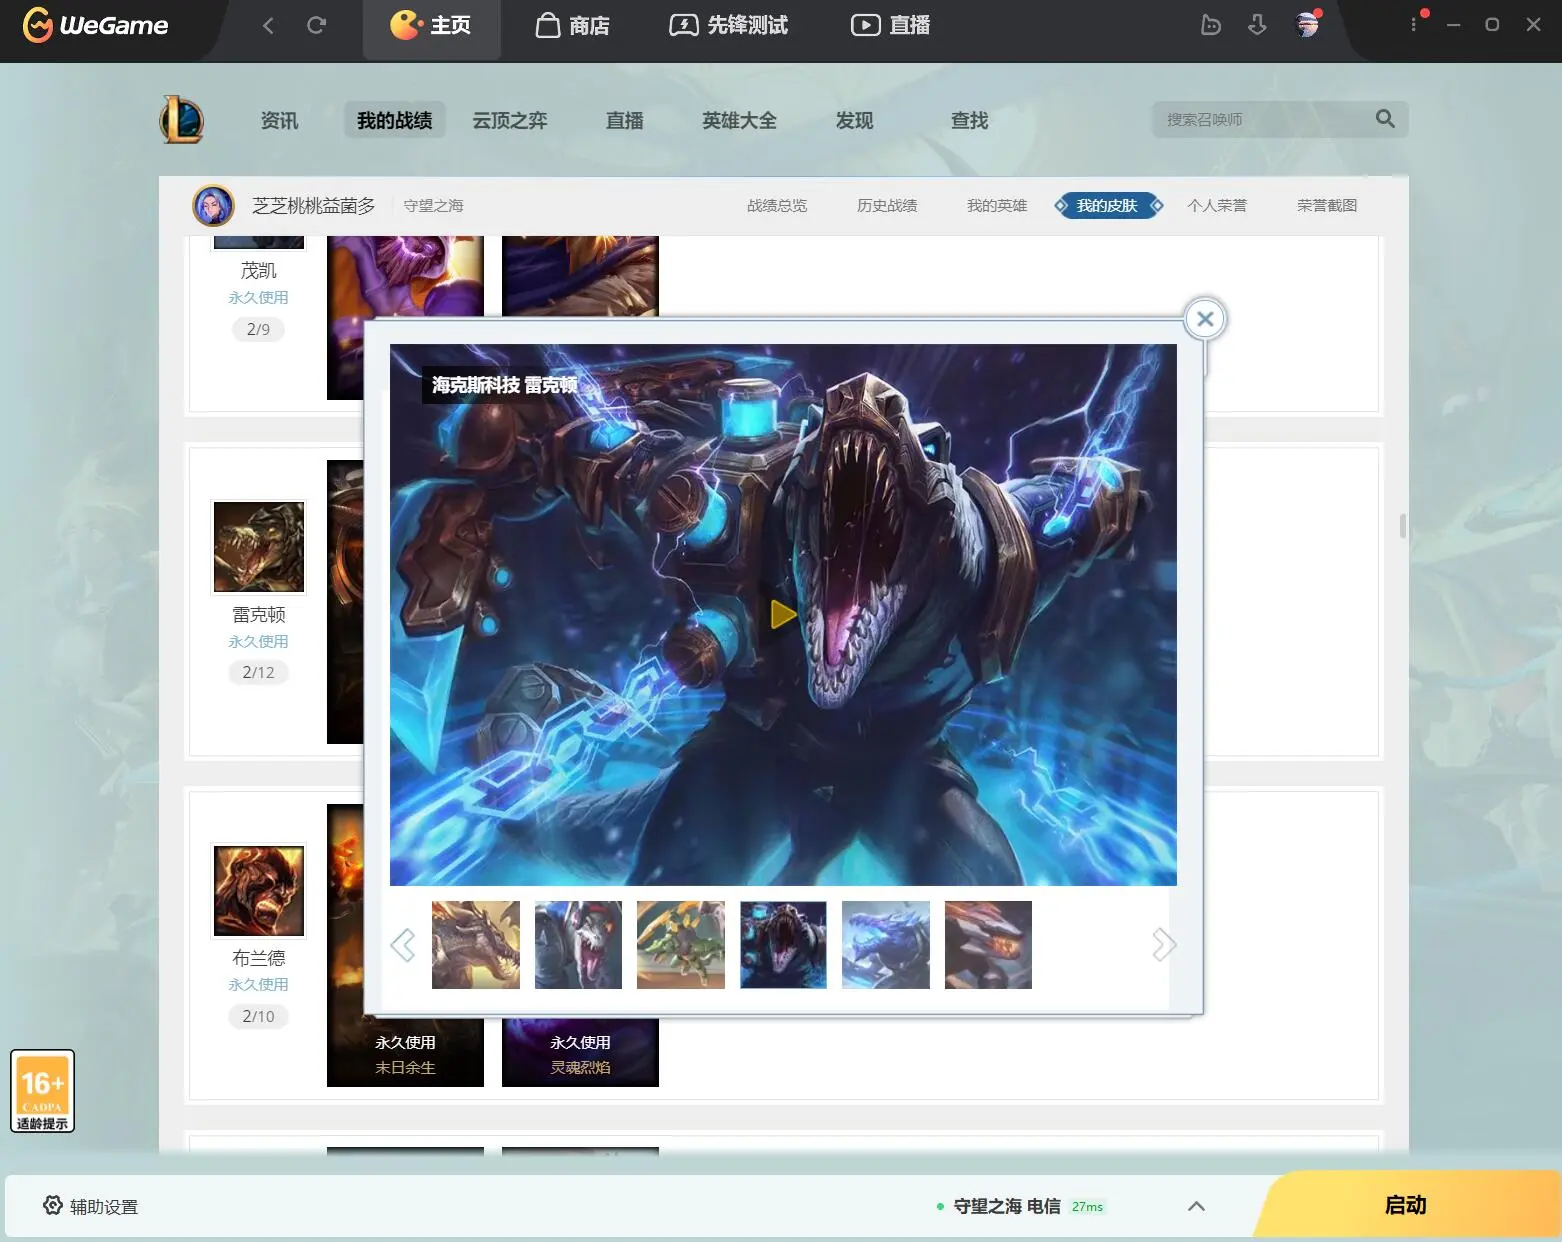Screen dimensions: 1562x1242
Task: Expand the server panel chevron
Action: [1196, 1206]
